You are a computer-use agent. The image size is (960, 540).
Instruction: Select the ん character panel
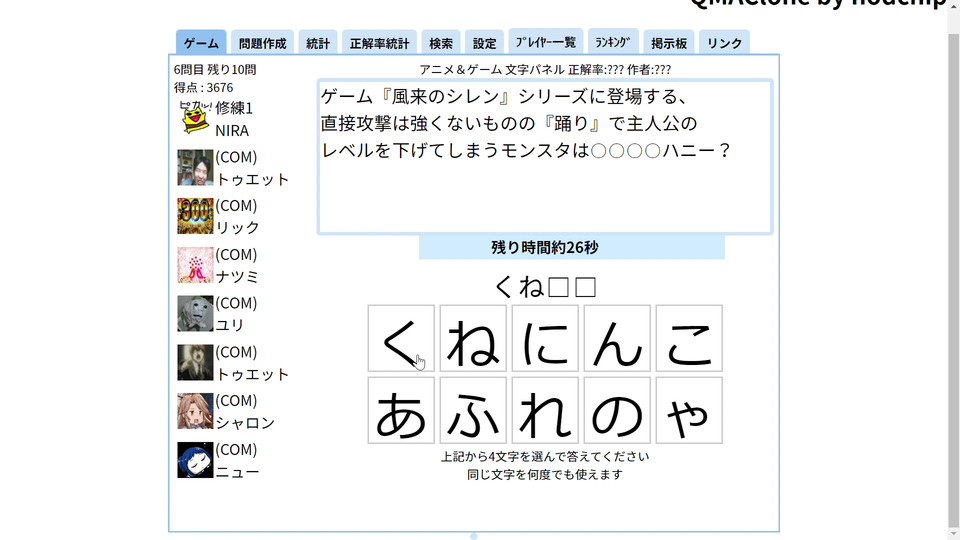coord(617,338)
